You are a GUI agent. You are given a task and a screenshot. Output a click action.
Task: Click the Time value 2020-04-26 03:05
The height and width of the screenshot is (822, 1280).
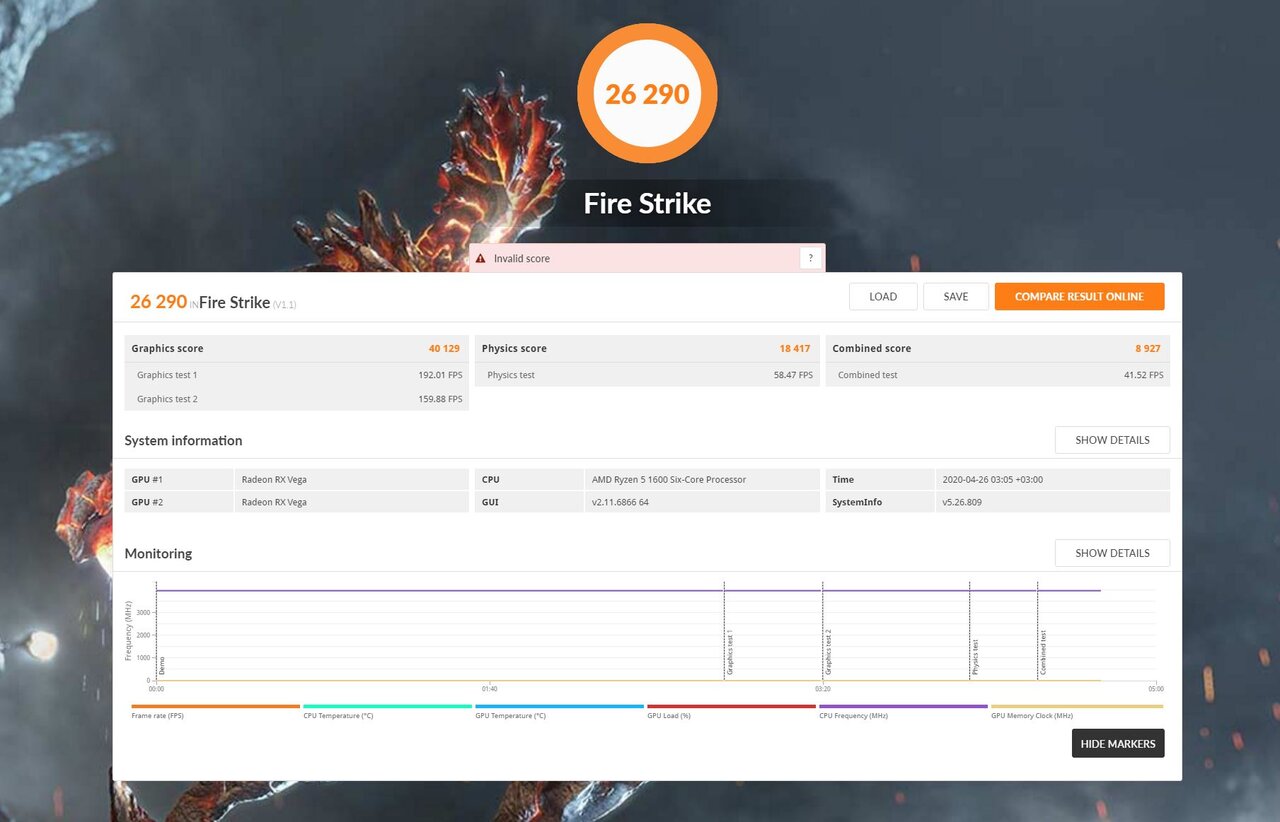(992, 480)
